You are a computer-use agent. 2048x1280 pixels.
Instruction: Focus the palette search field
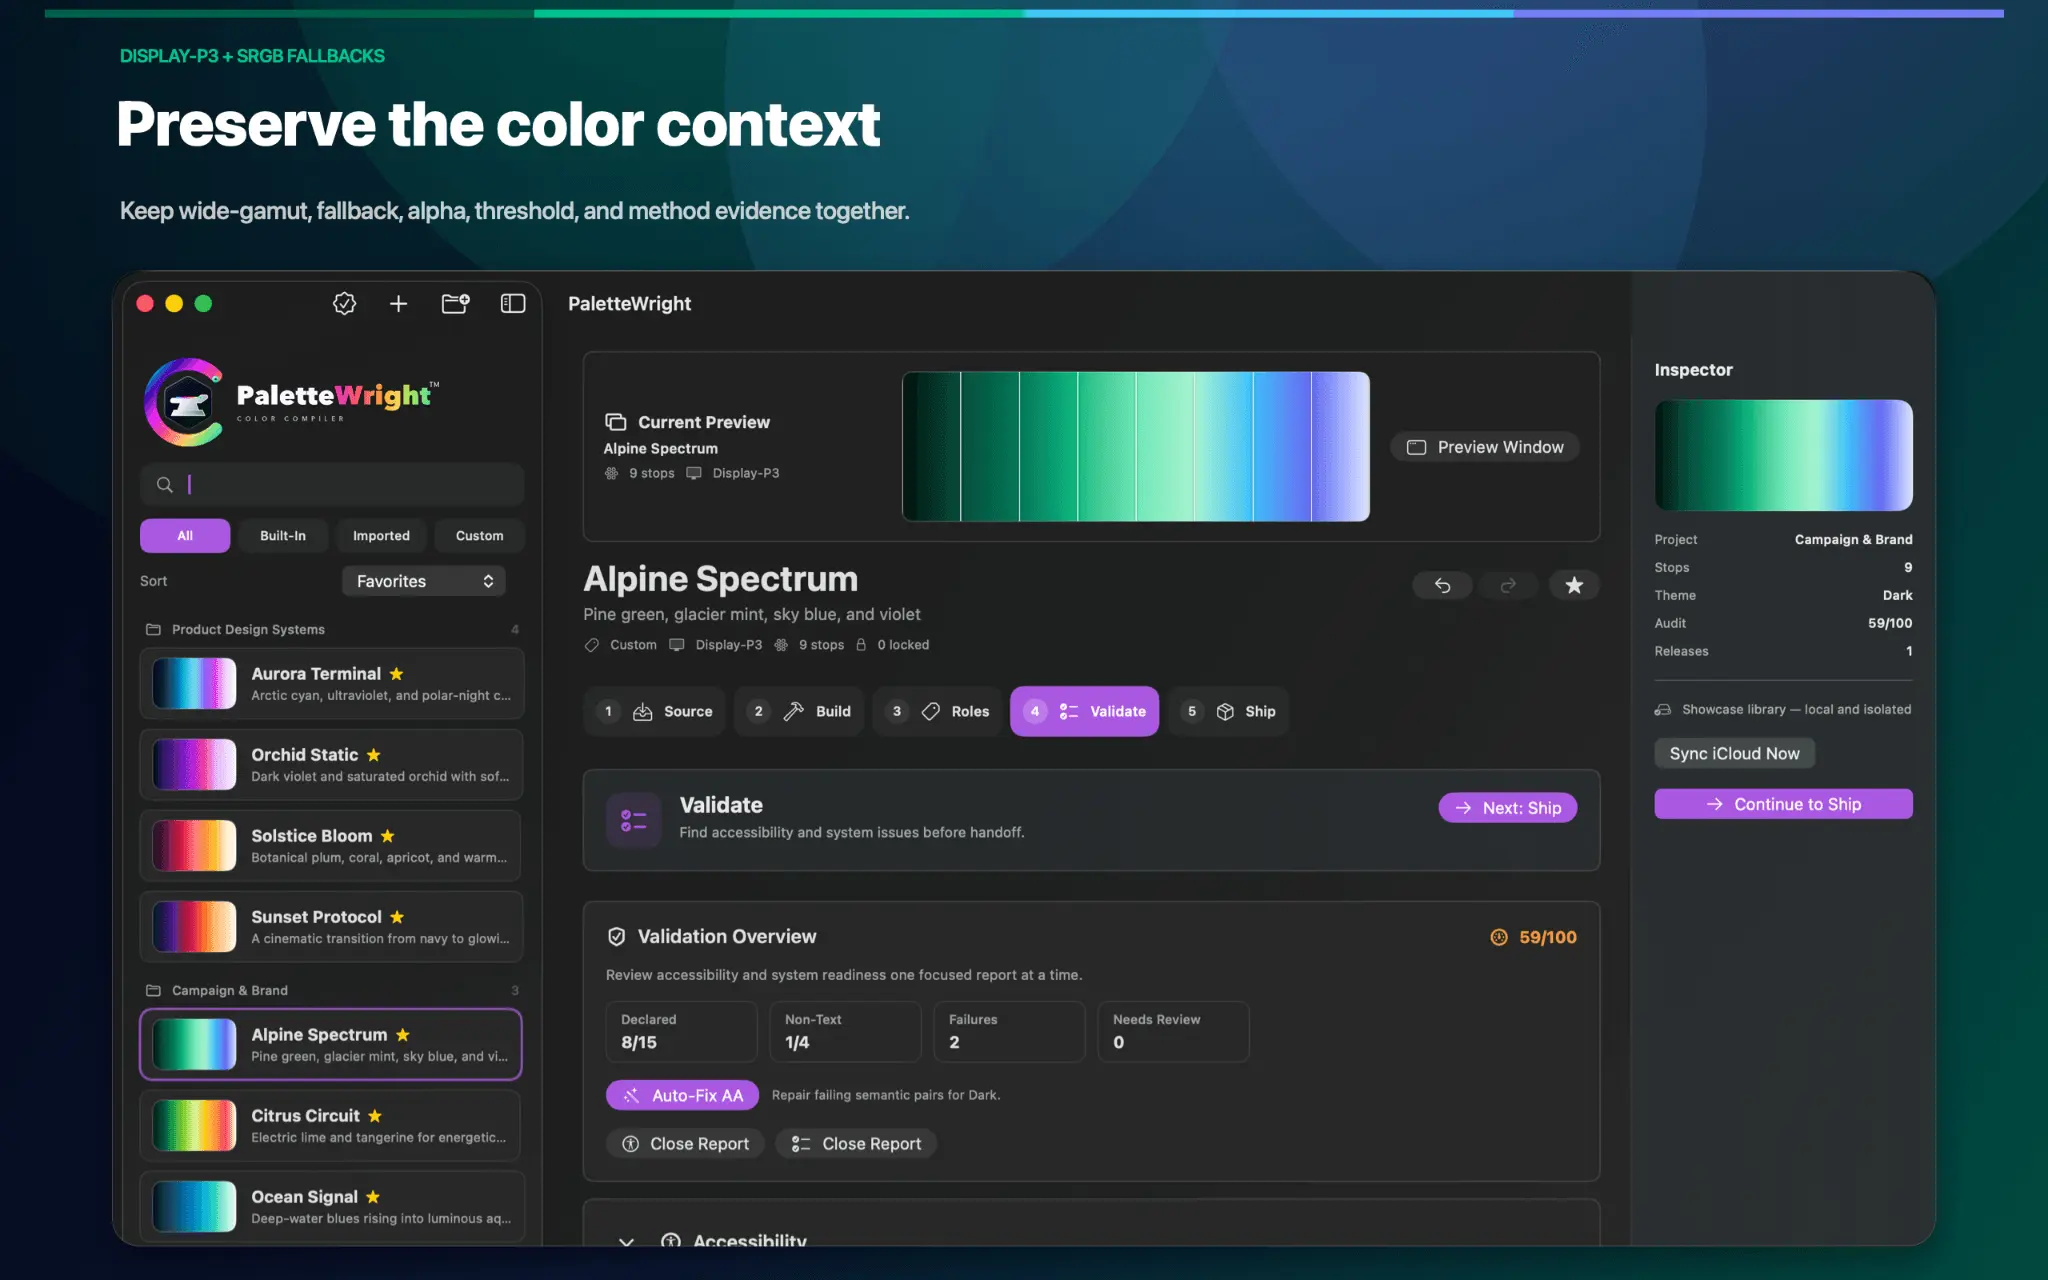[332, 485]
